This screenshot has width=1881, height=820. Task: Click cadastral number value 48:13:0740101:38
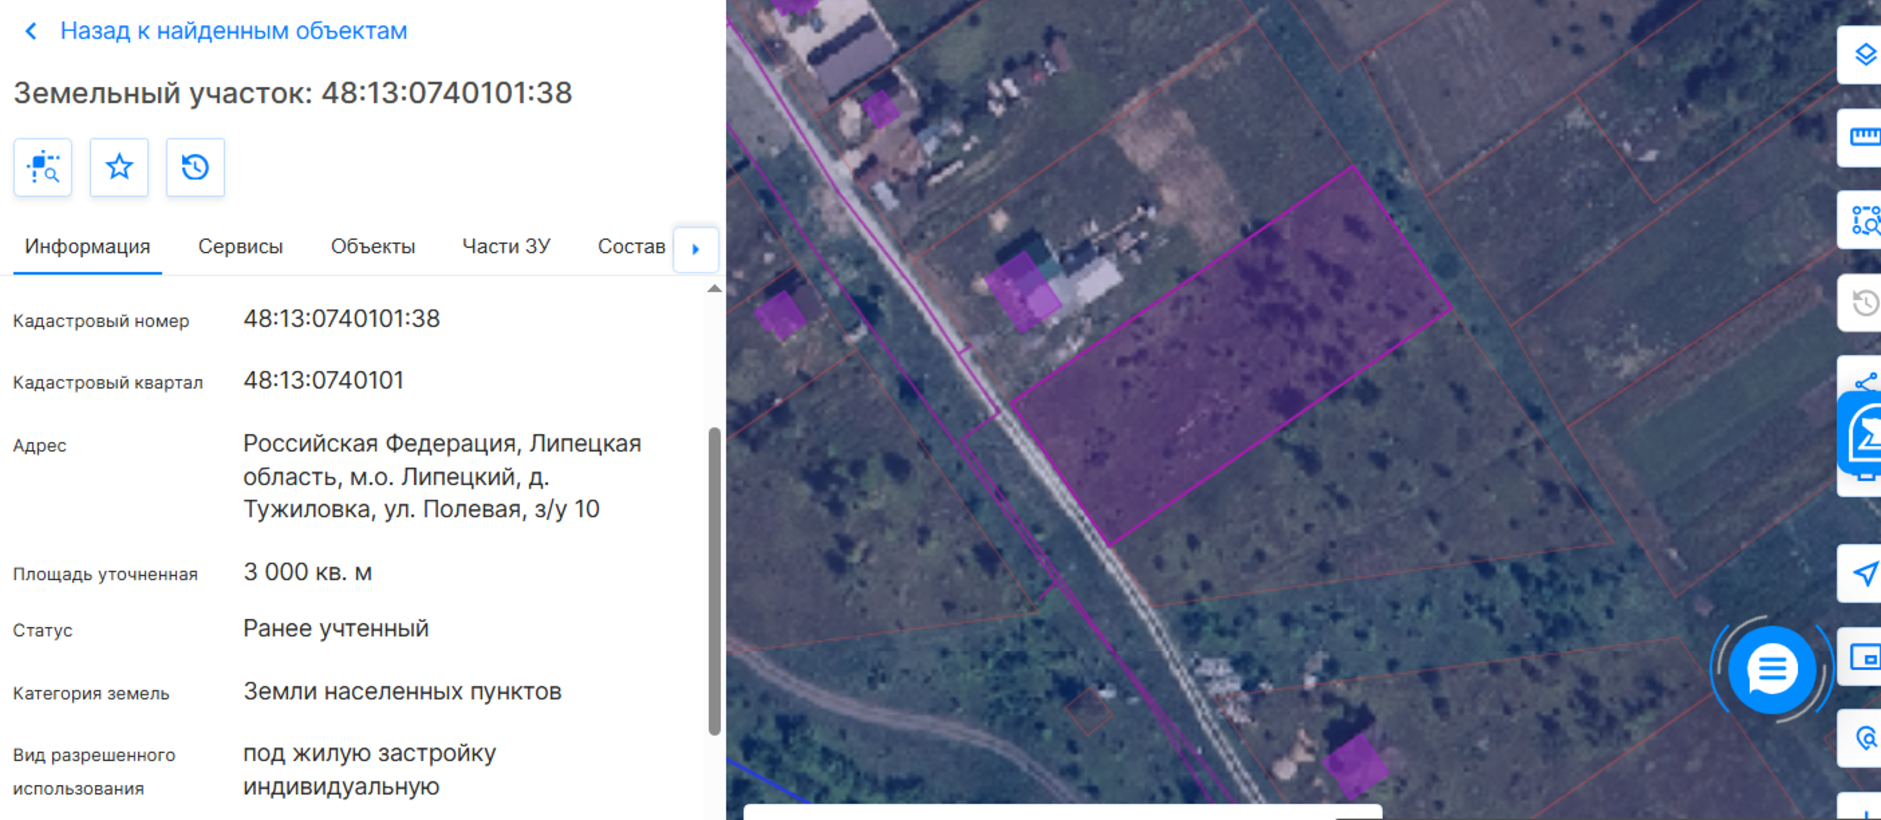pos(342,319)
